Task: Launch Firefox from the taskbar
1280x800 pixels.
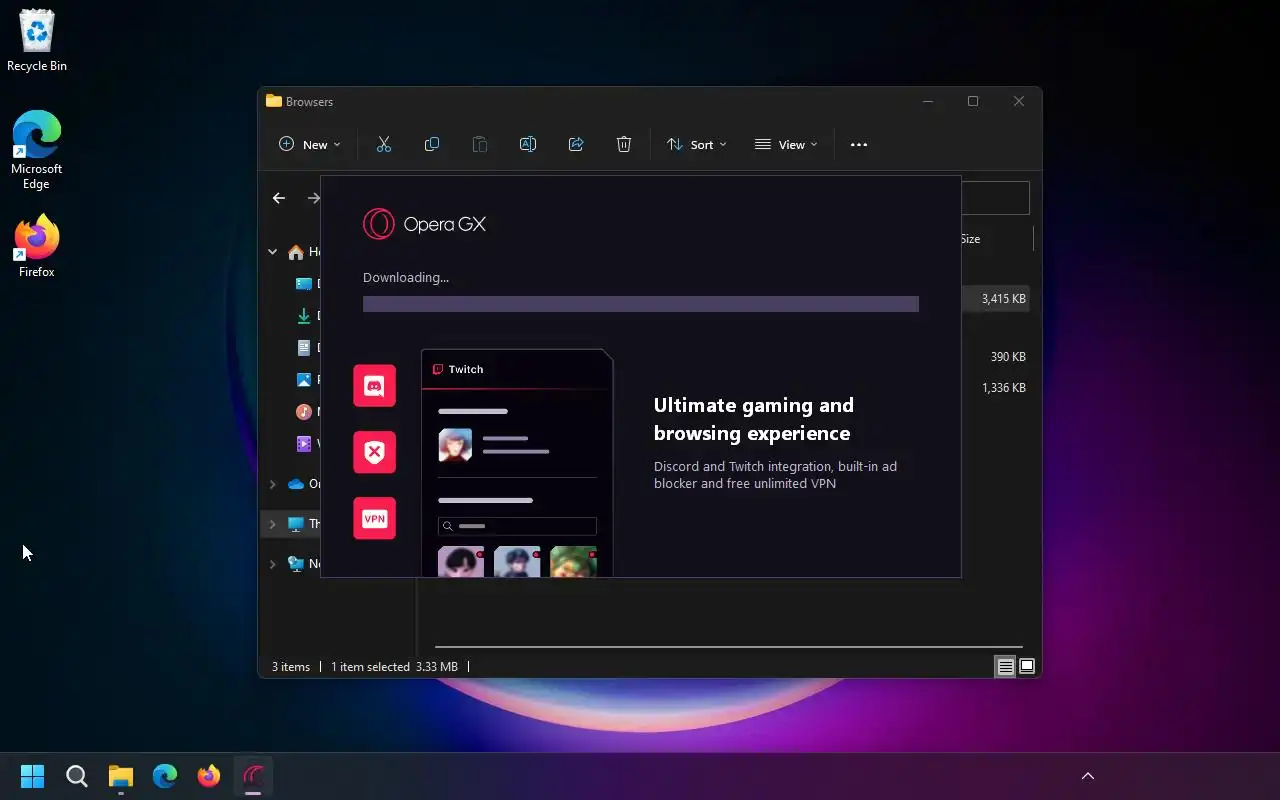Action: click(209, 776)
